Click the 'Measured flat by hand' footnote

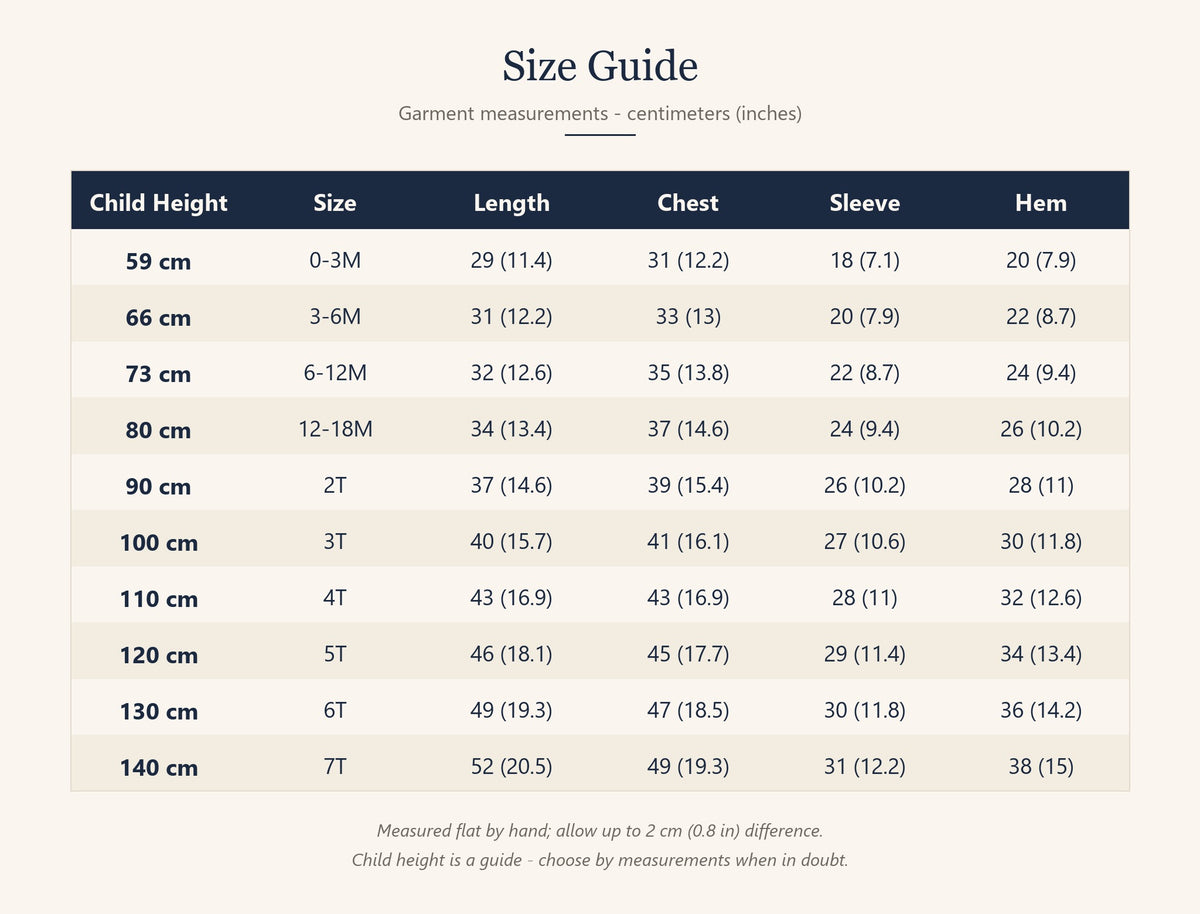tap(600, 830)
